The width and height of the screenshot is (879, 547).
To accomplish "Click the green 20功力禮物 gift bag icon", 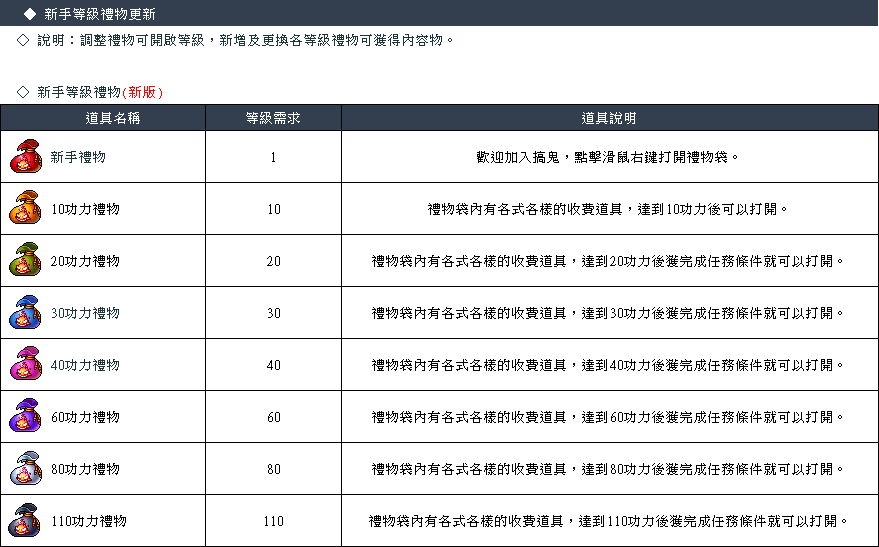I will (26, 260).
